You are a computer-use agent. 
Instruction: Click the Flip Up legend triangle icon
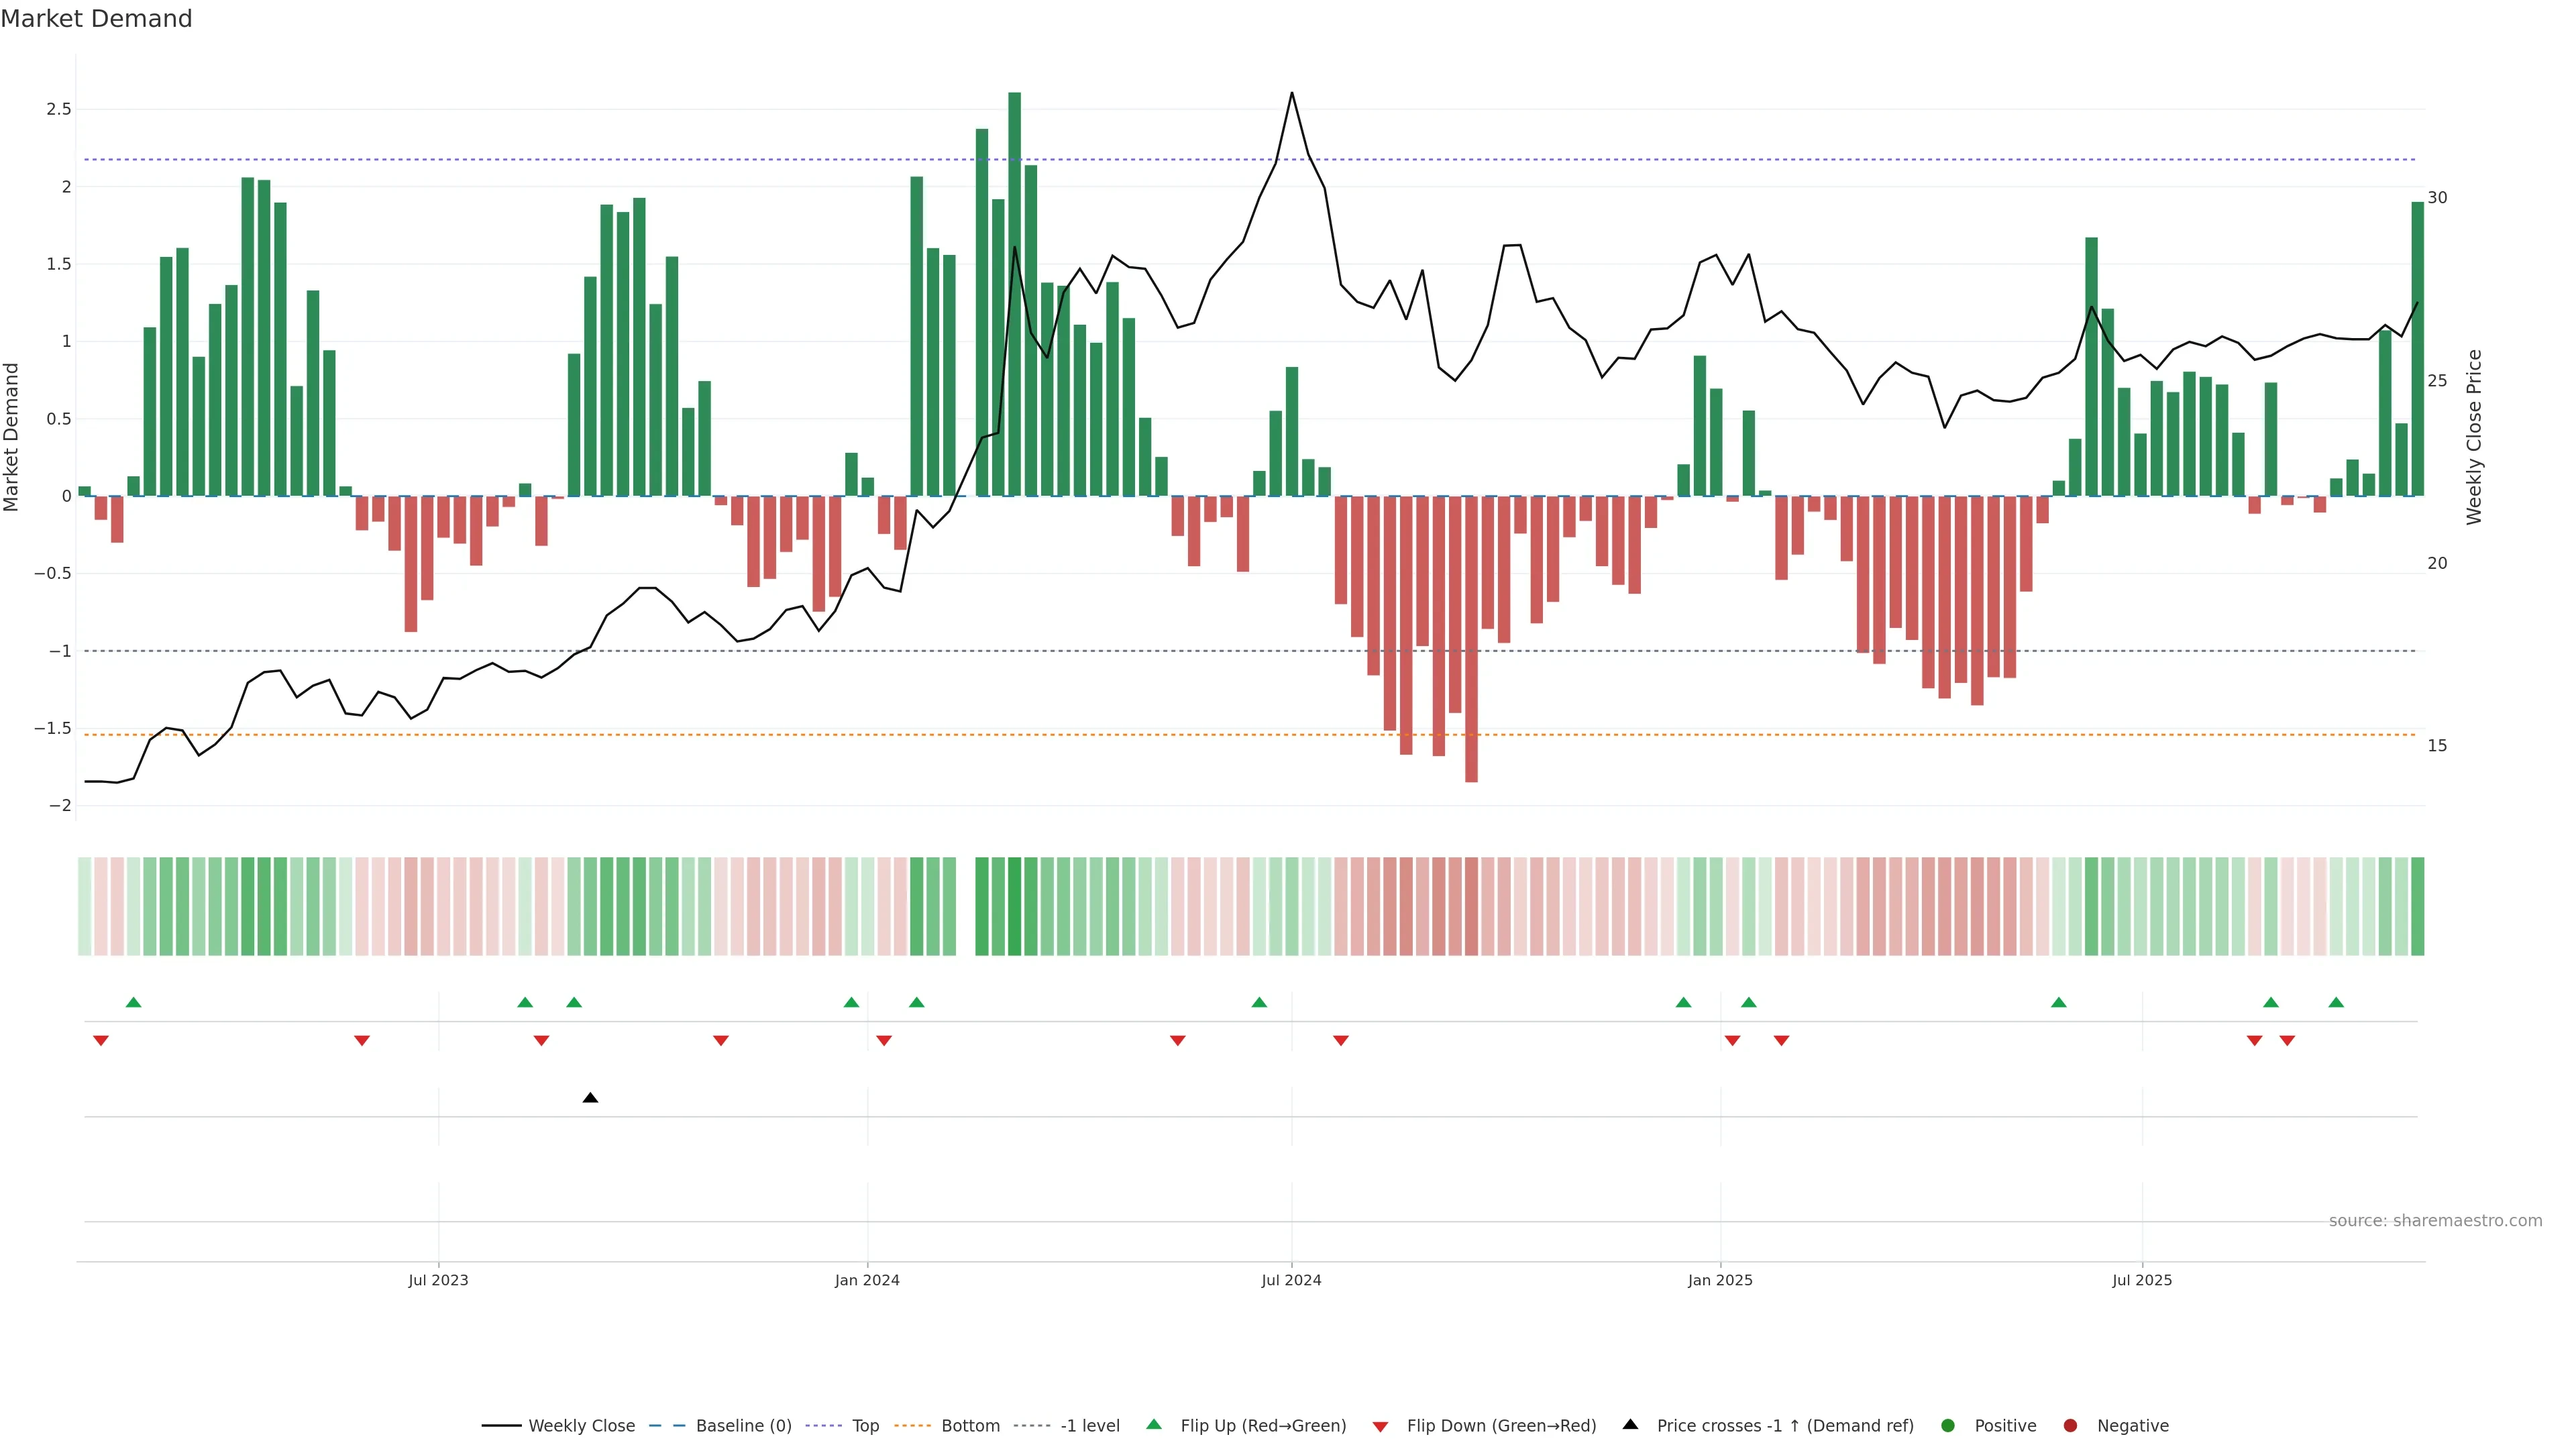pos(1154,1424)
